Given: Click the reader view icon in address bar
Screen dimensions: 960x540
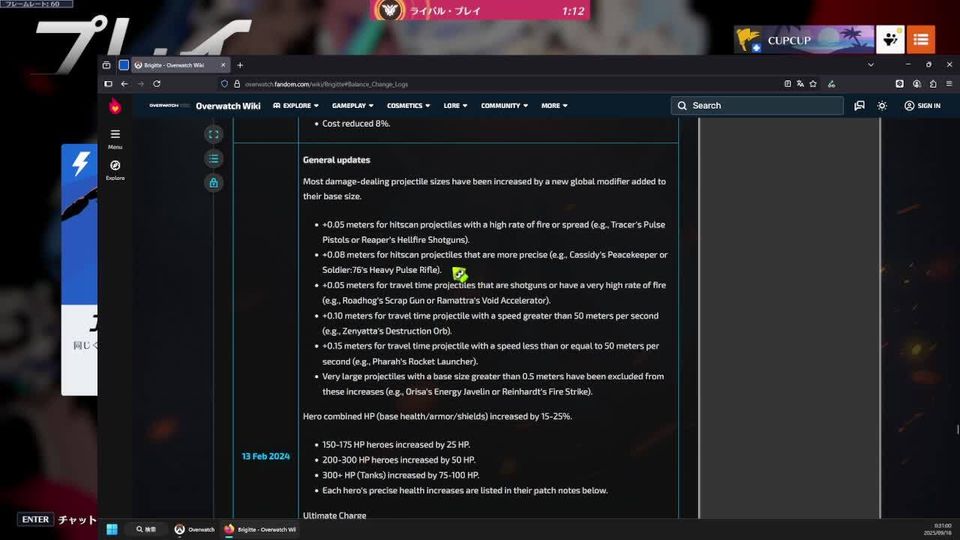Looking at the screenshot, I should click(787, 84).
